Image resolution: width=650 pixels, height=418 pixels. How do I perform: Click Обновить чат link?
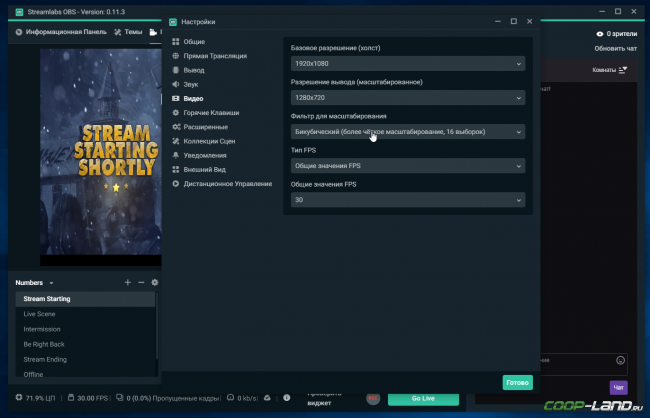(616, 49)
